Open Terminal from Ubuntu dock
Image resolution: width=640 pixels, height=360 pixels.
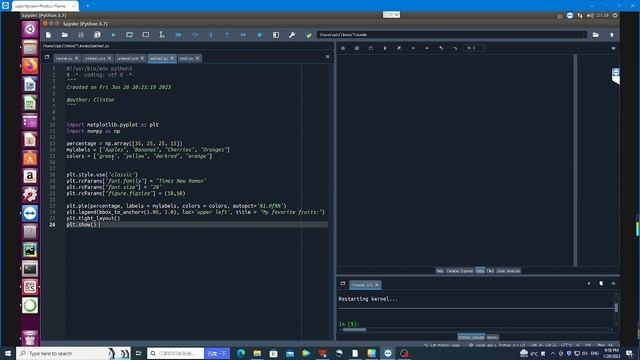click(30, 269)
